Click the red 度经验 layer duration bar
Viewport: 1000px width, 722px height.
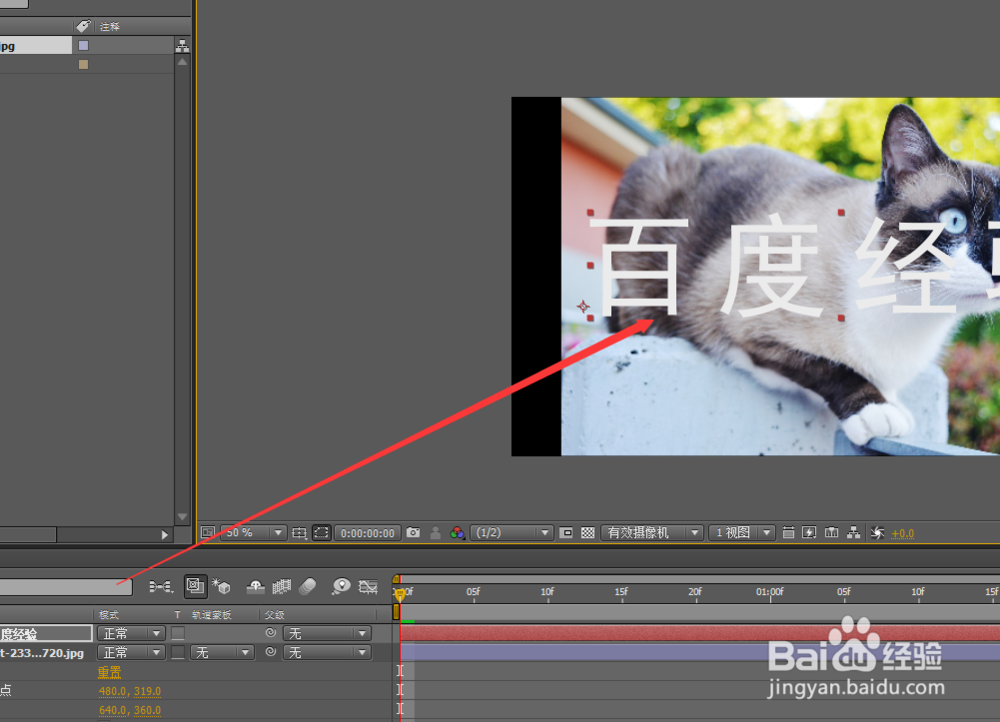pyautogui.click(x=700, y=633)
